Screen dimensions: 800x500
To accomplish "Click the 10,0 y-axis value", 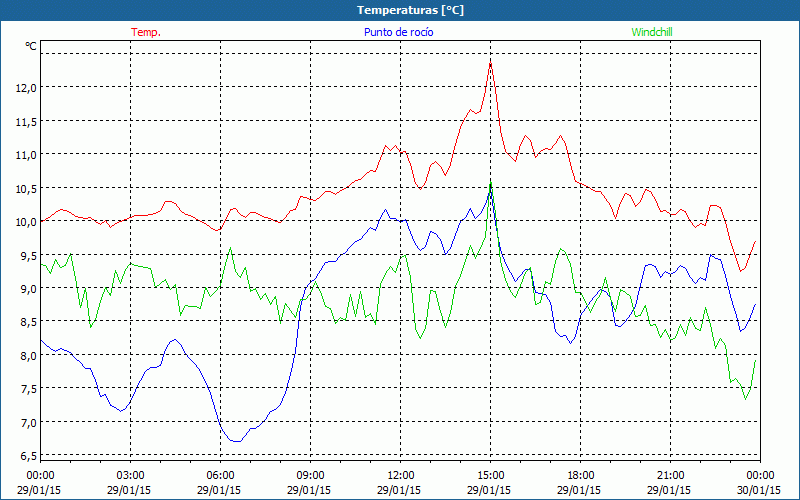I will coord(27,221).
